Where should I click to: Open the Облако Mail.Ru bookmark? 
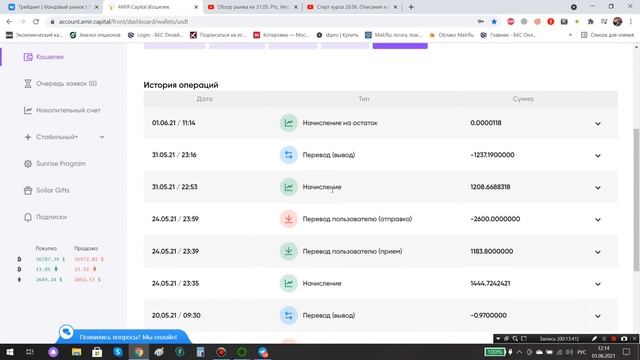[451, 35]
